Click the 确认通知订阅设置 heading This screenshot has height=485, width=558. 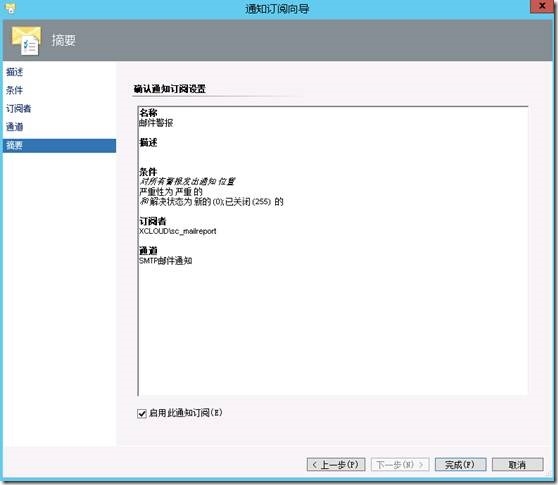point(170,89)
